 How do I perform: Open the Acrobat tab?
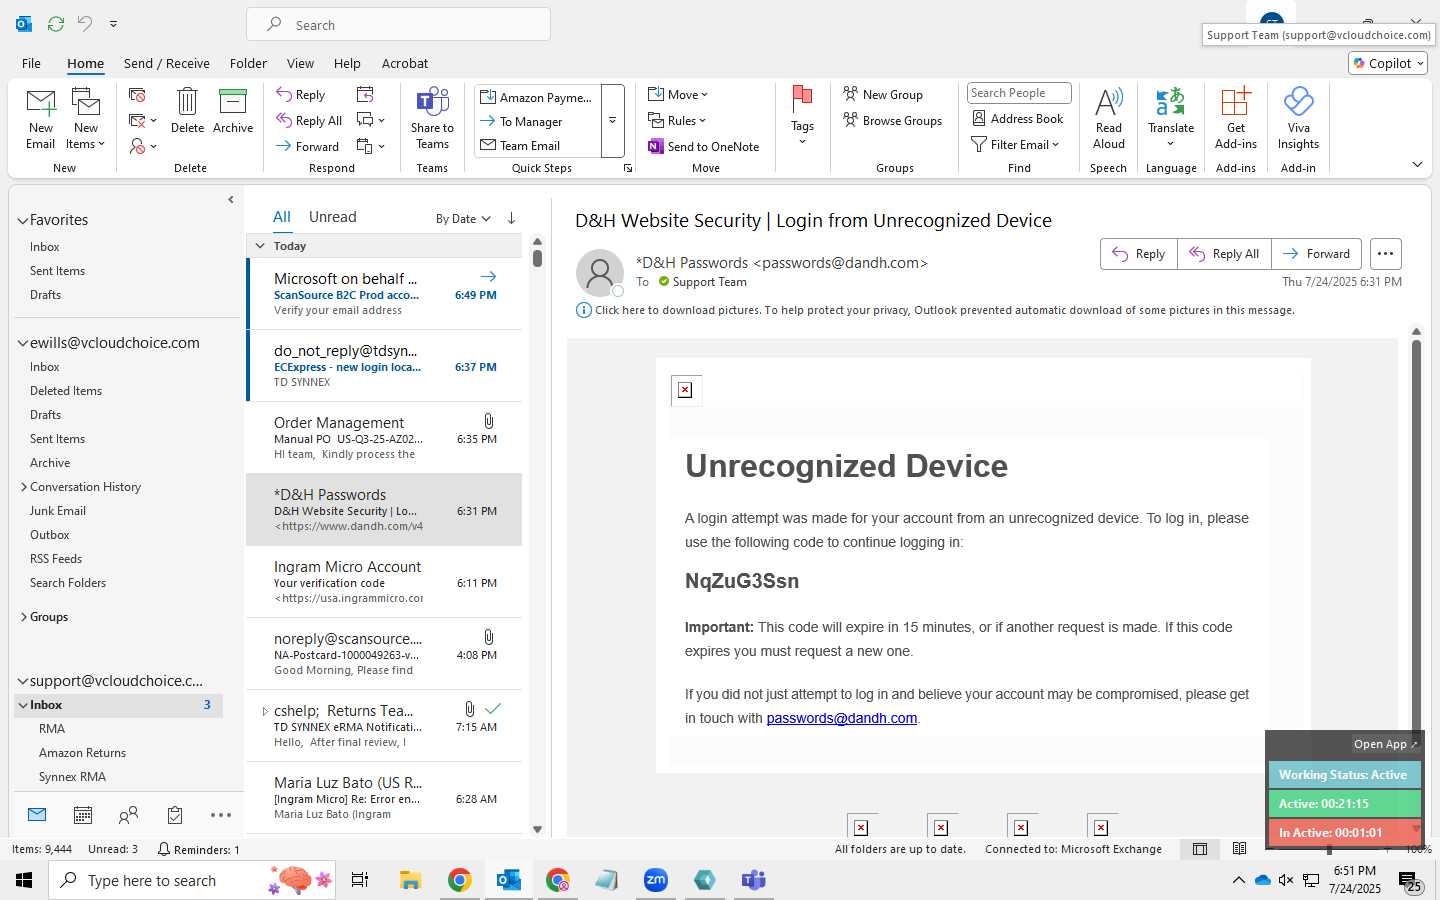[405, 63]
